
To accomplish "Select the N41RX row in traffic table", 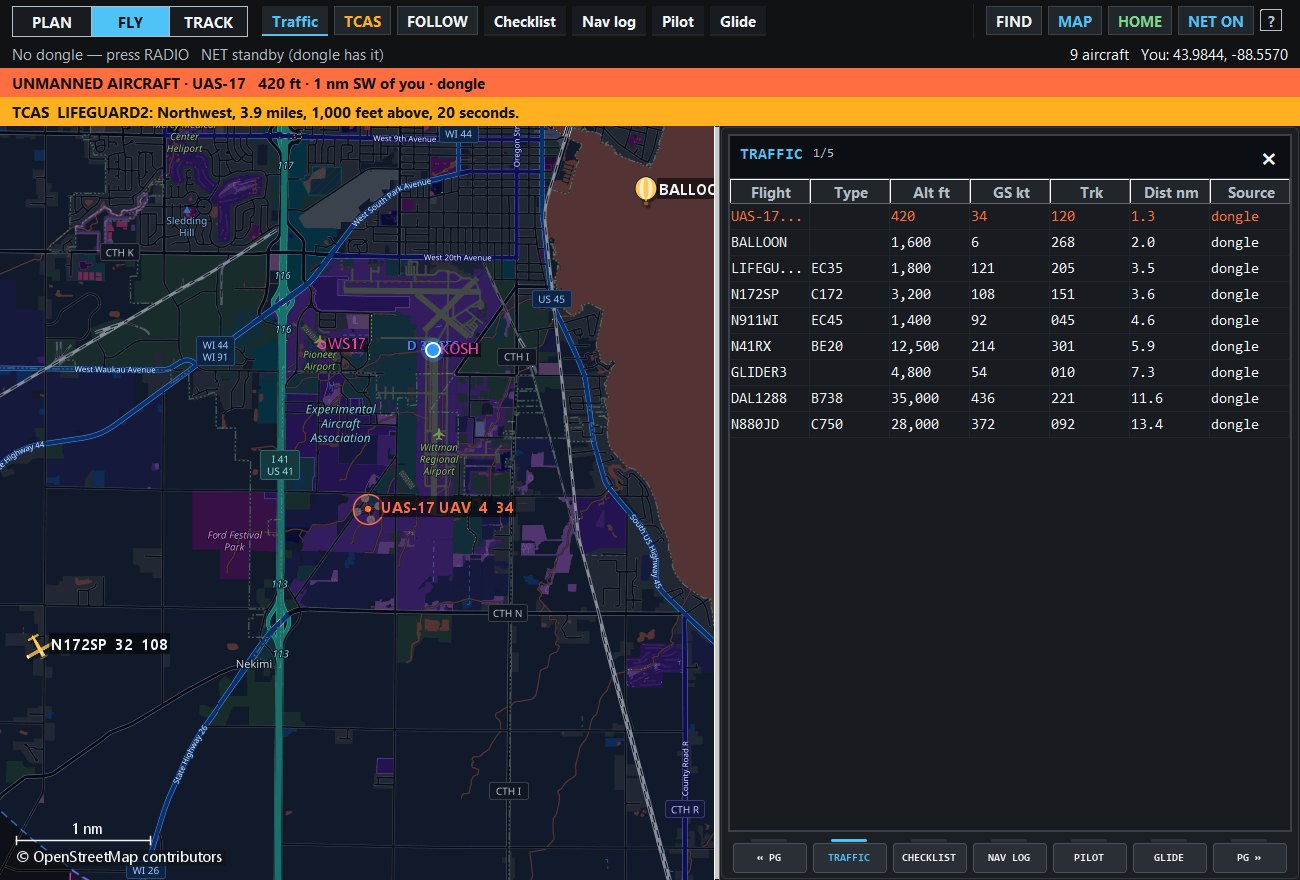I will click(1009, 346).
